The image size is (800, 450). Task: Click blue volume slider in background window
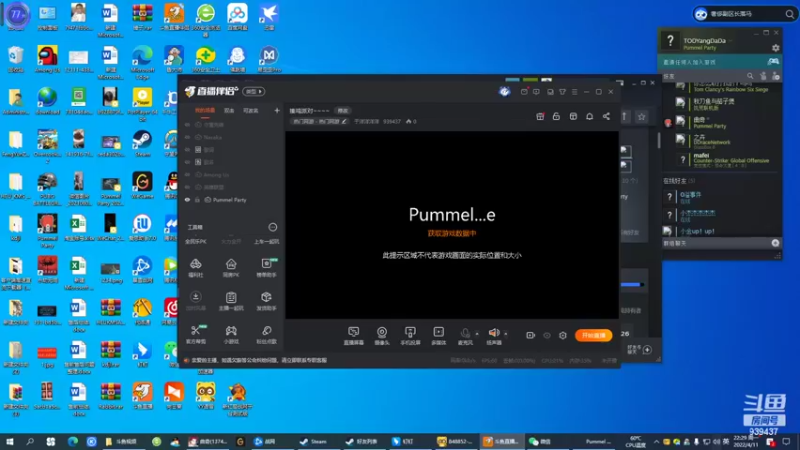pos(632,285)
